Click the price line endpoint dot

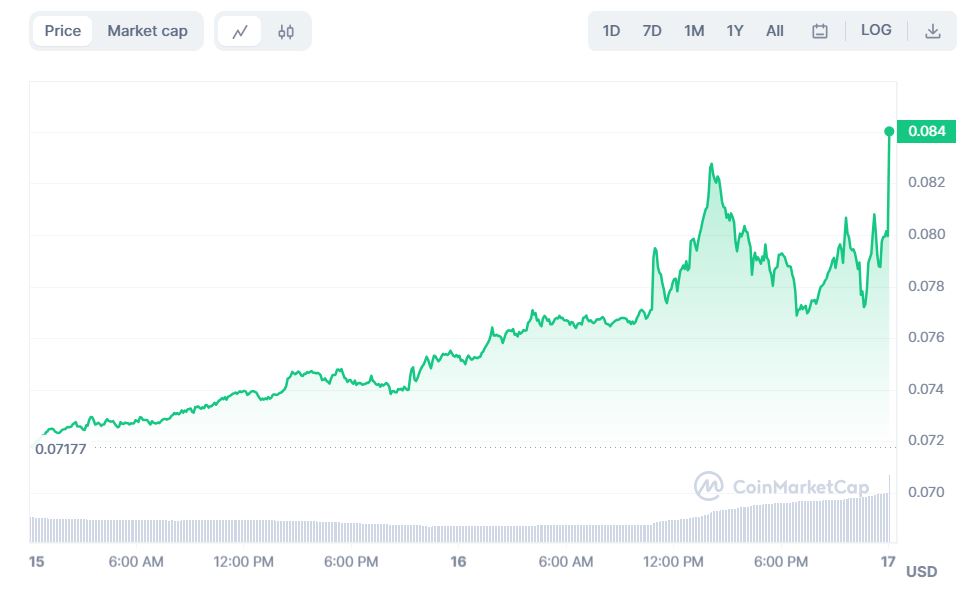(889, 131)
